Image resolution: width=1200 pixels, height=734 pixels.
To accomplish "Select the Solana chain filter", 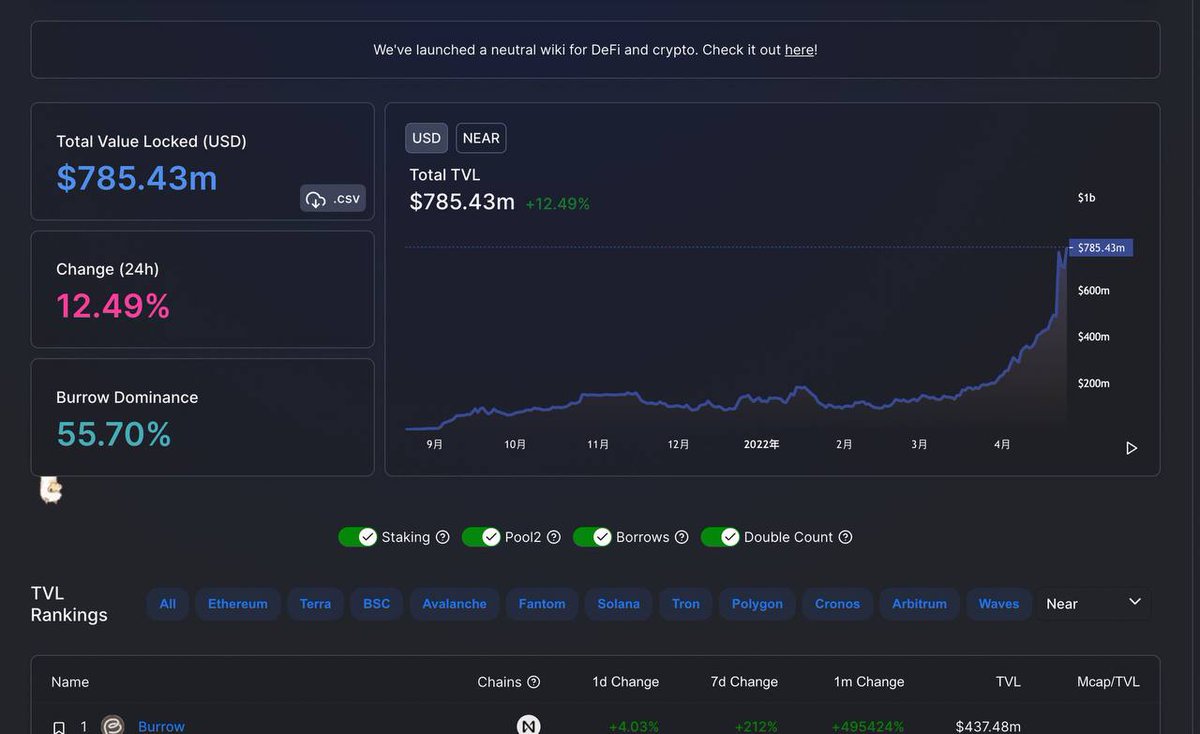I will click(618, 603).
